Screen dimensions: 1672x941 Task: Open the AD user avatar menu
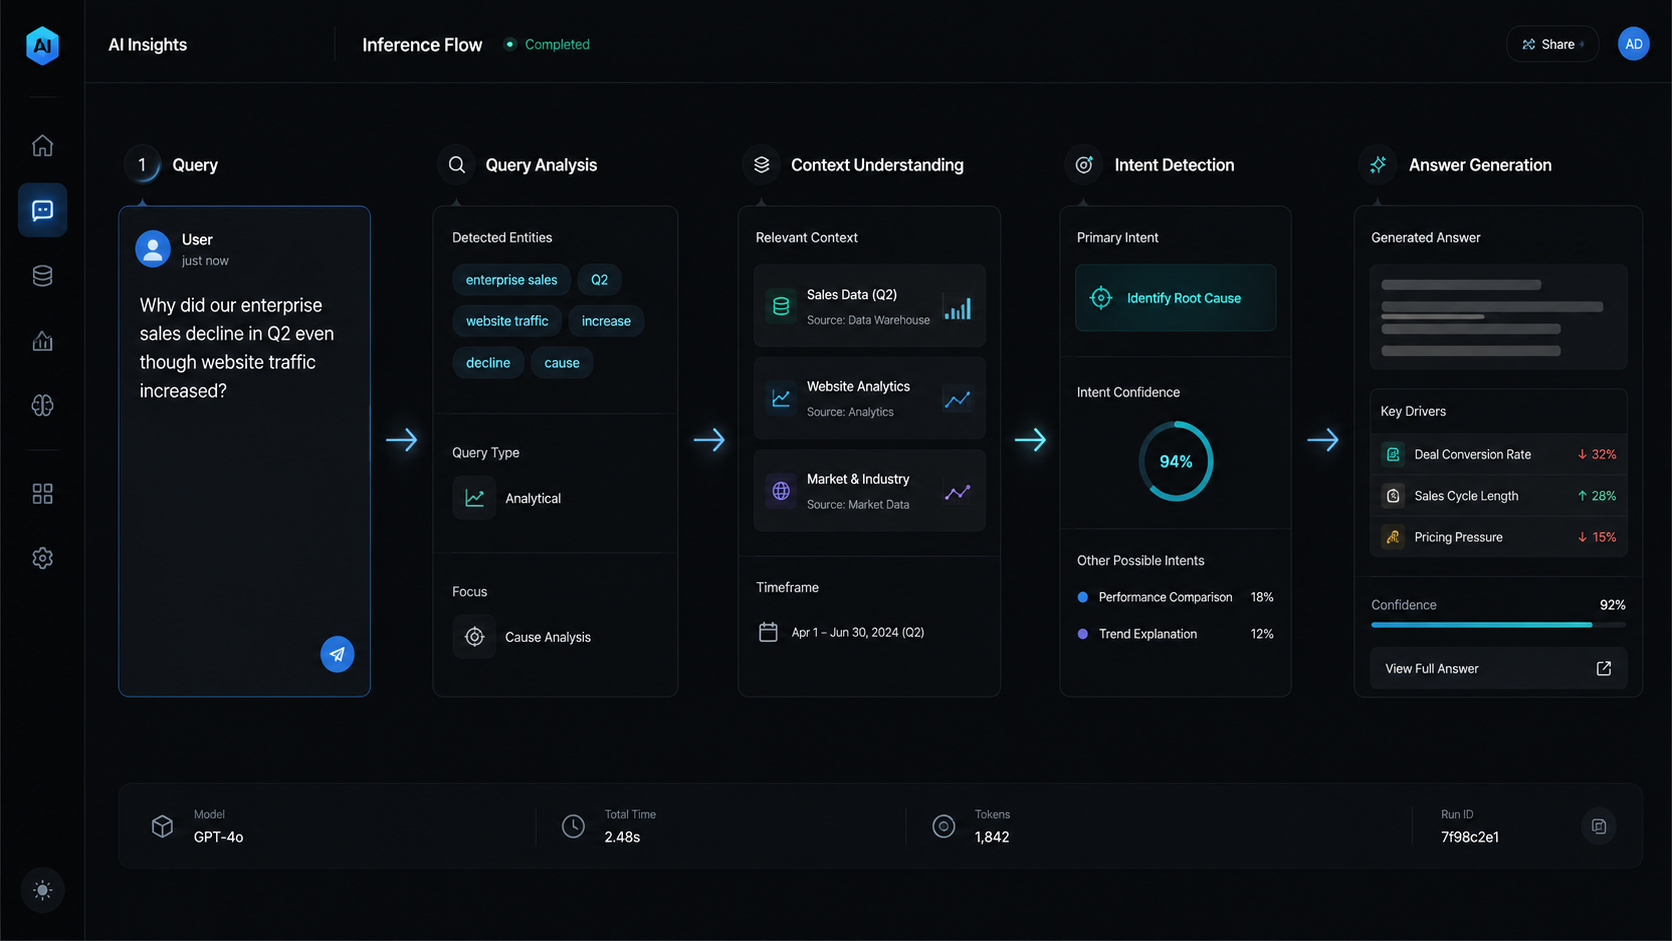coord(1634,44)
